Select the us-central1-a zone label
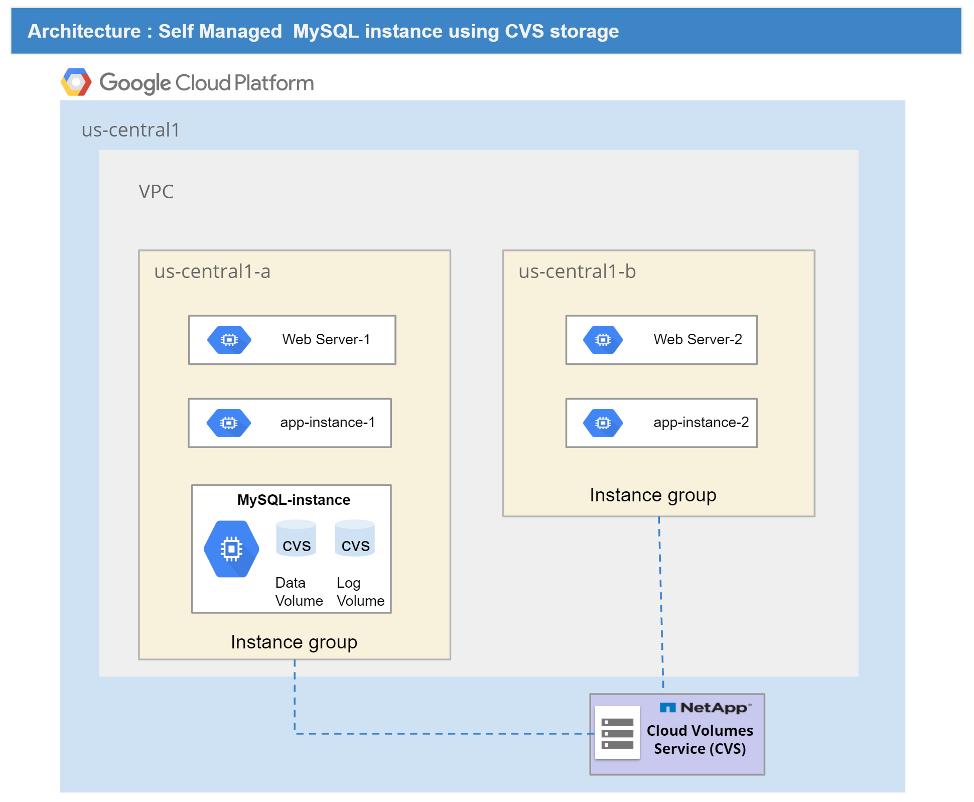The height and width of the screenshot is (802, 974). (x=212, y=272)
